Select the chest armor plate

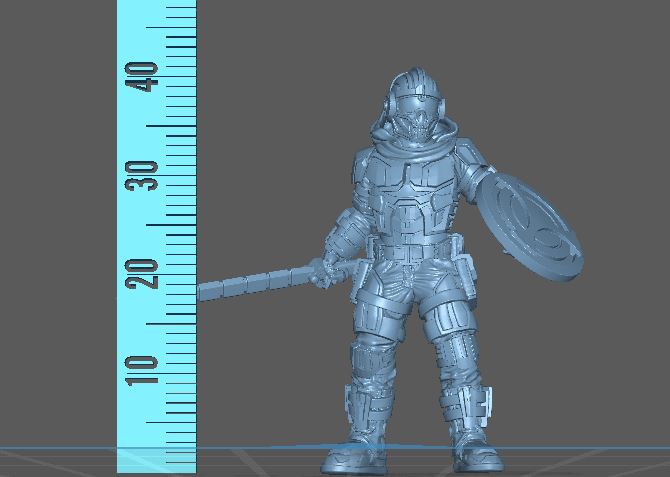click(x=414, y=205)
